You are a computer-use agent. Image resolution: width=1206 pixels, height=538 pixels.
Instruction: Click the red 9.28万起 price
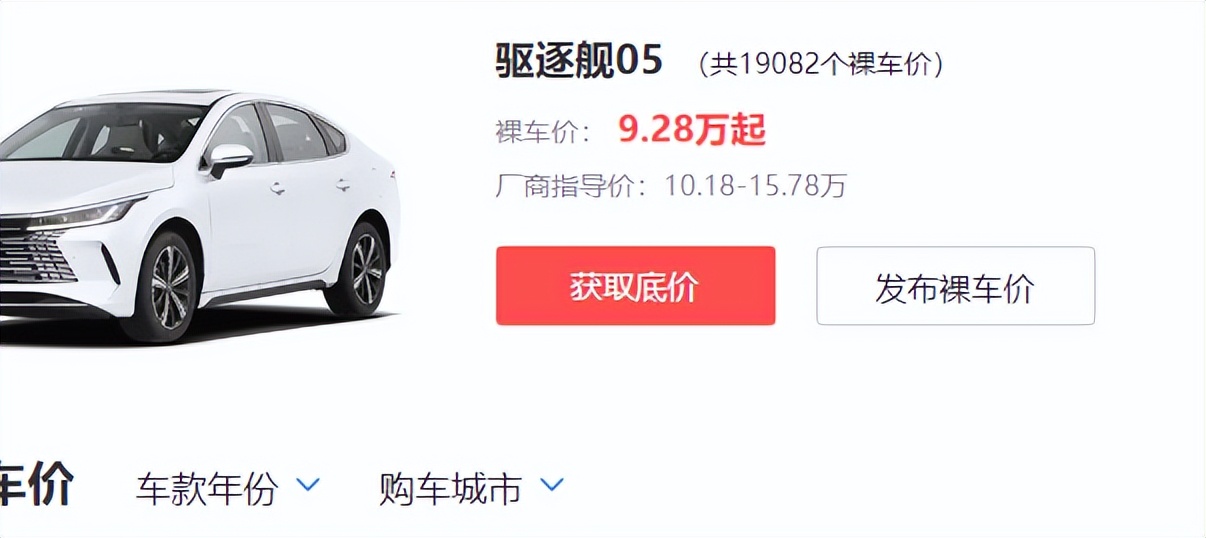pyautogui.click(x=691, y=130)
